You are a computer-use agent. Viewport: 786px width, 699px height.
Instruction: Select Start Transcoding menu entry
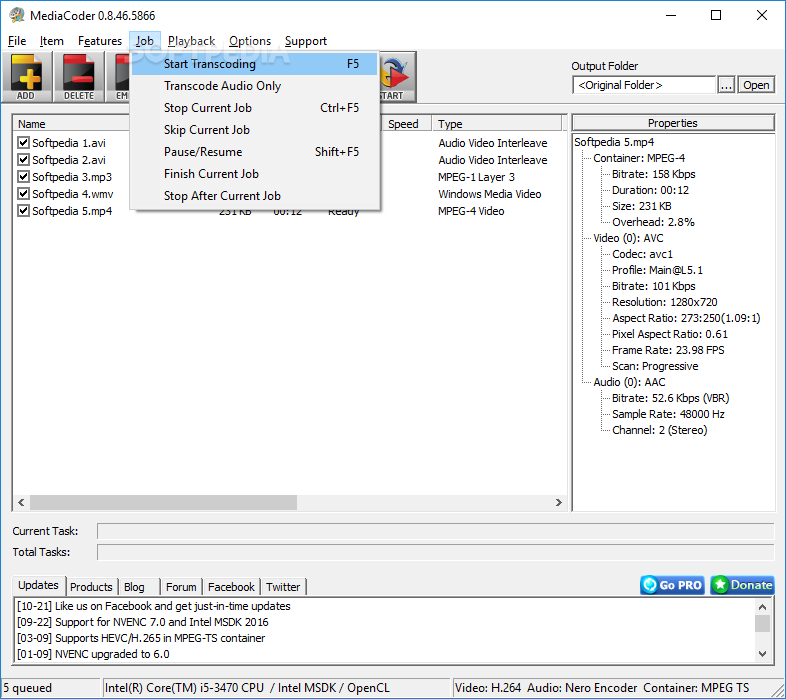tap(255, 64)
